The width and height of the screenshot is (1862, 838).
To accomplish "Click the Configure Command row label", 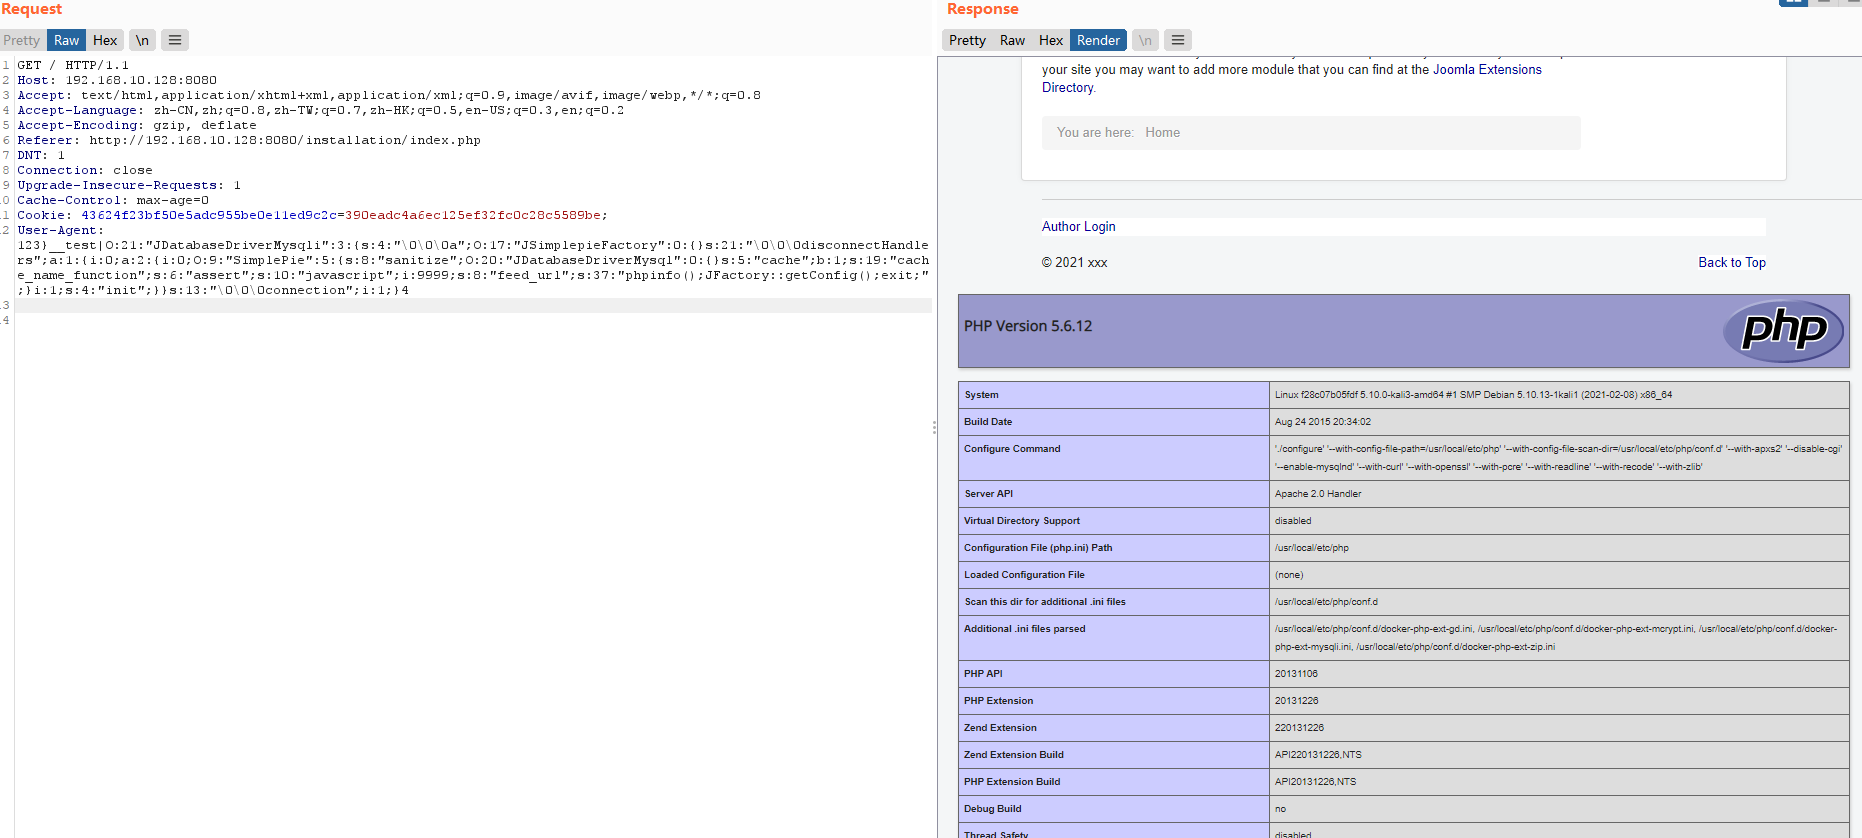I will [x=1012, y=449].
